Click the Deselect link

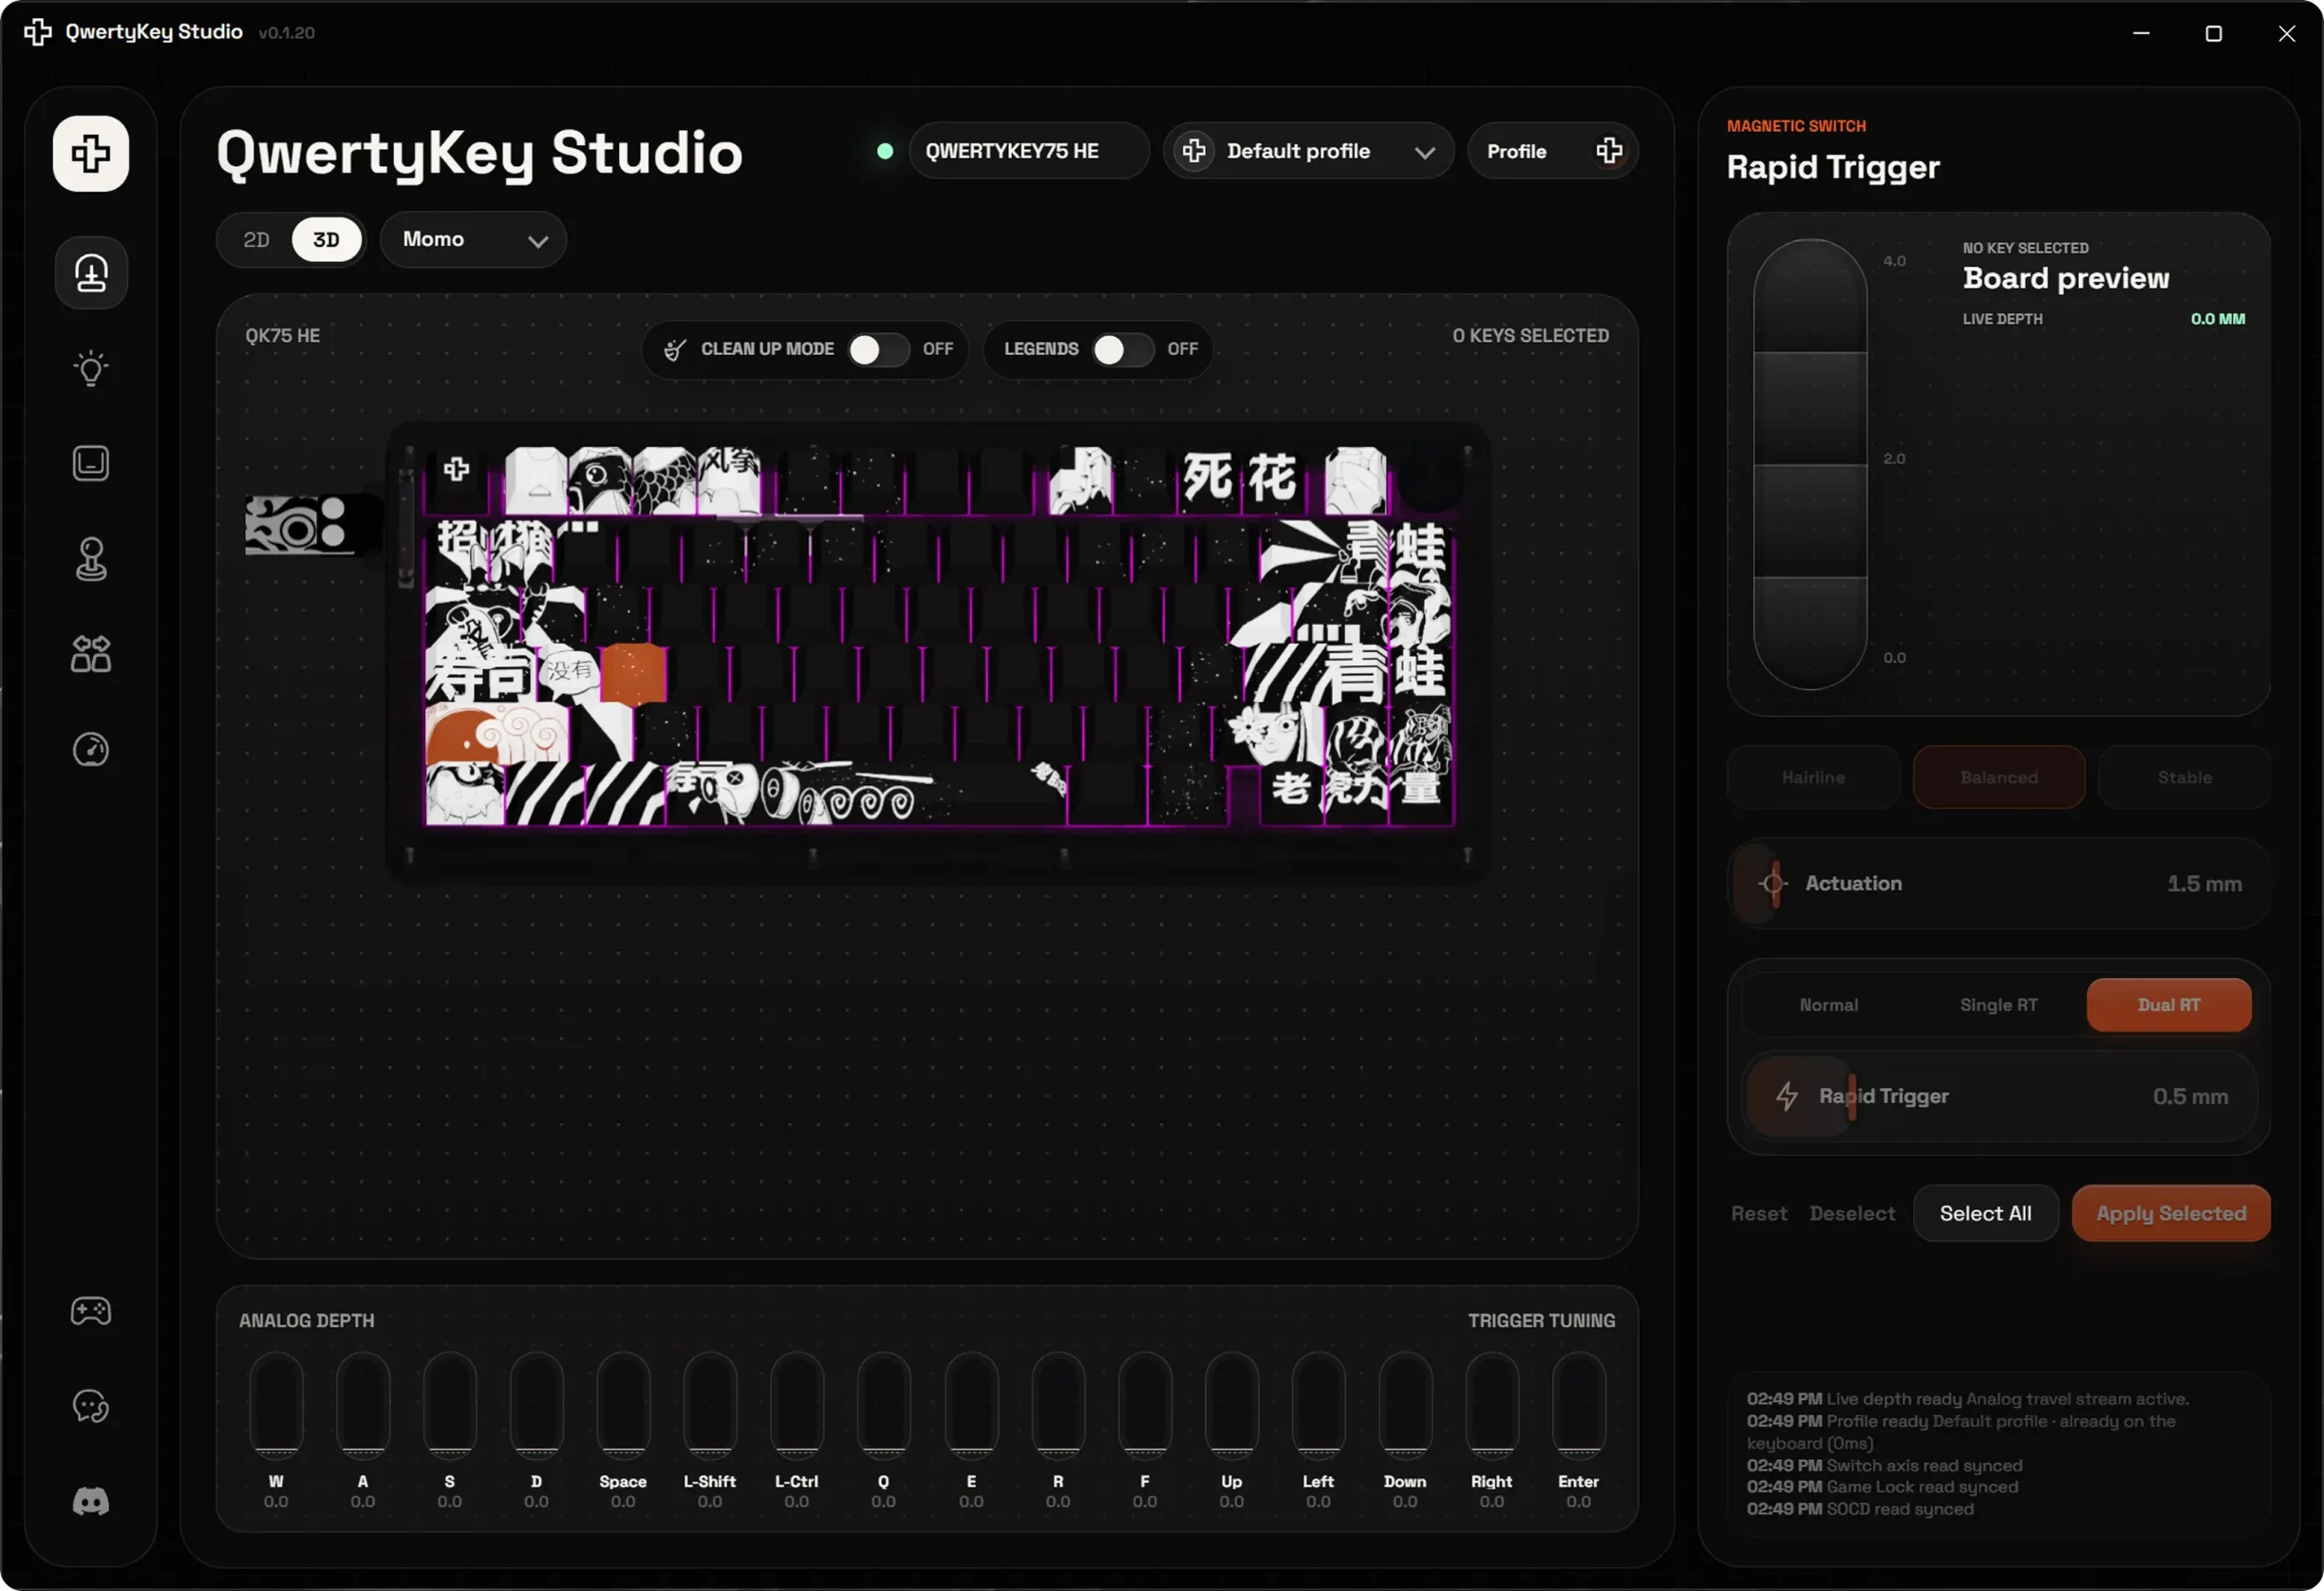tap(1852, 1213)
